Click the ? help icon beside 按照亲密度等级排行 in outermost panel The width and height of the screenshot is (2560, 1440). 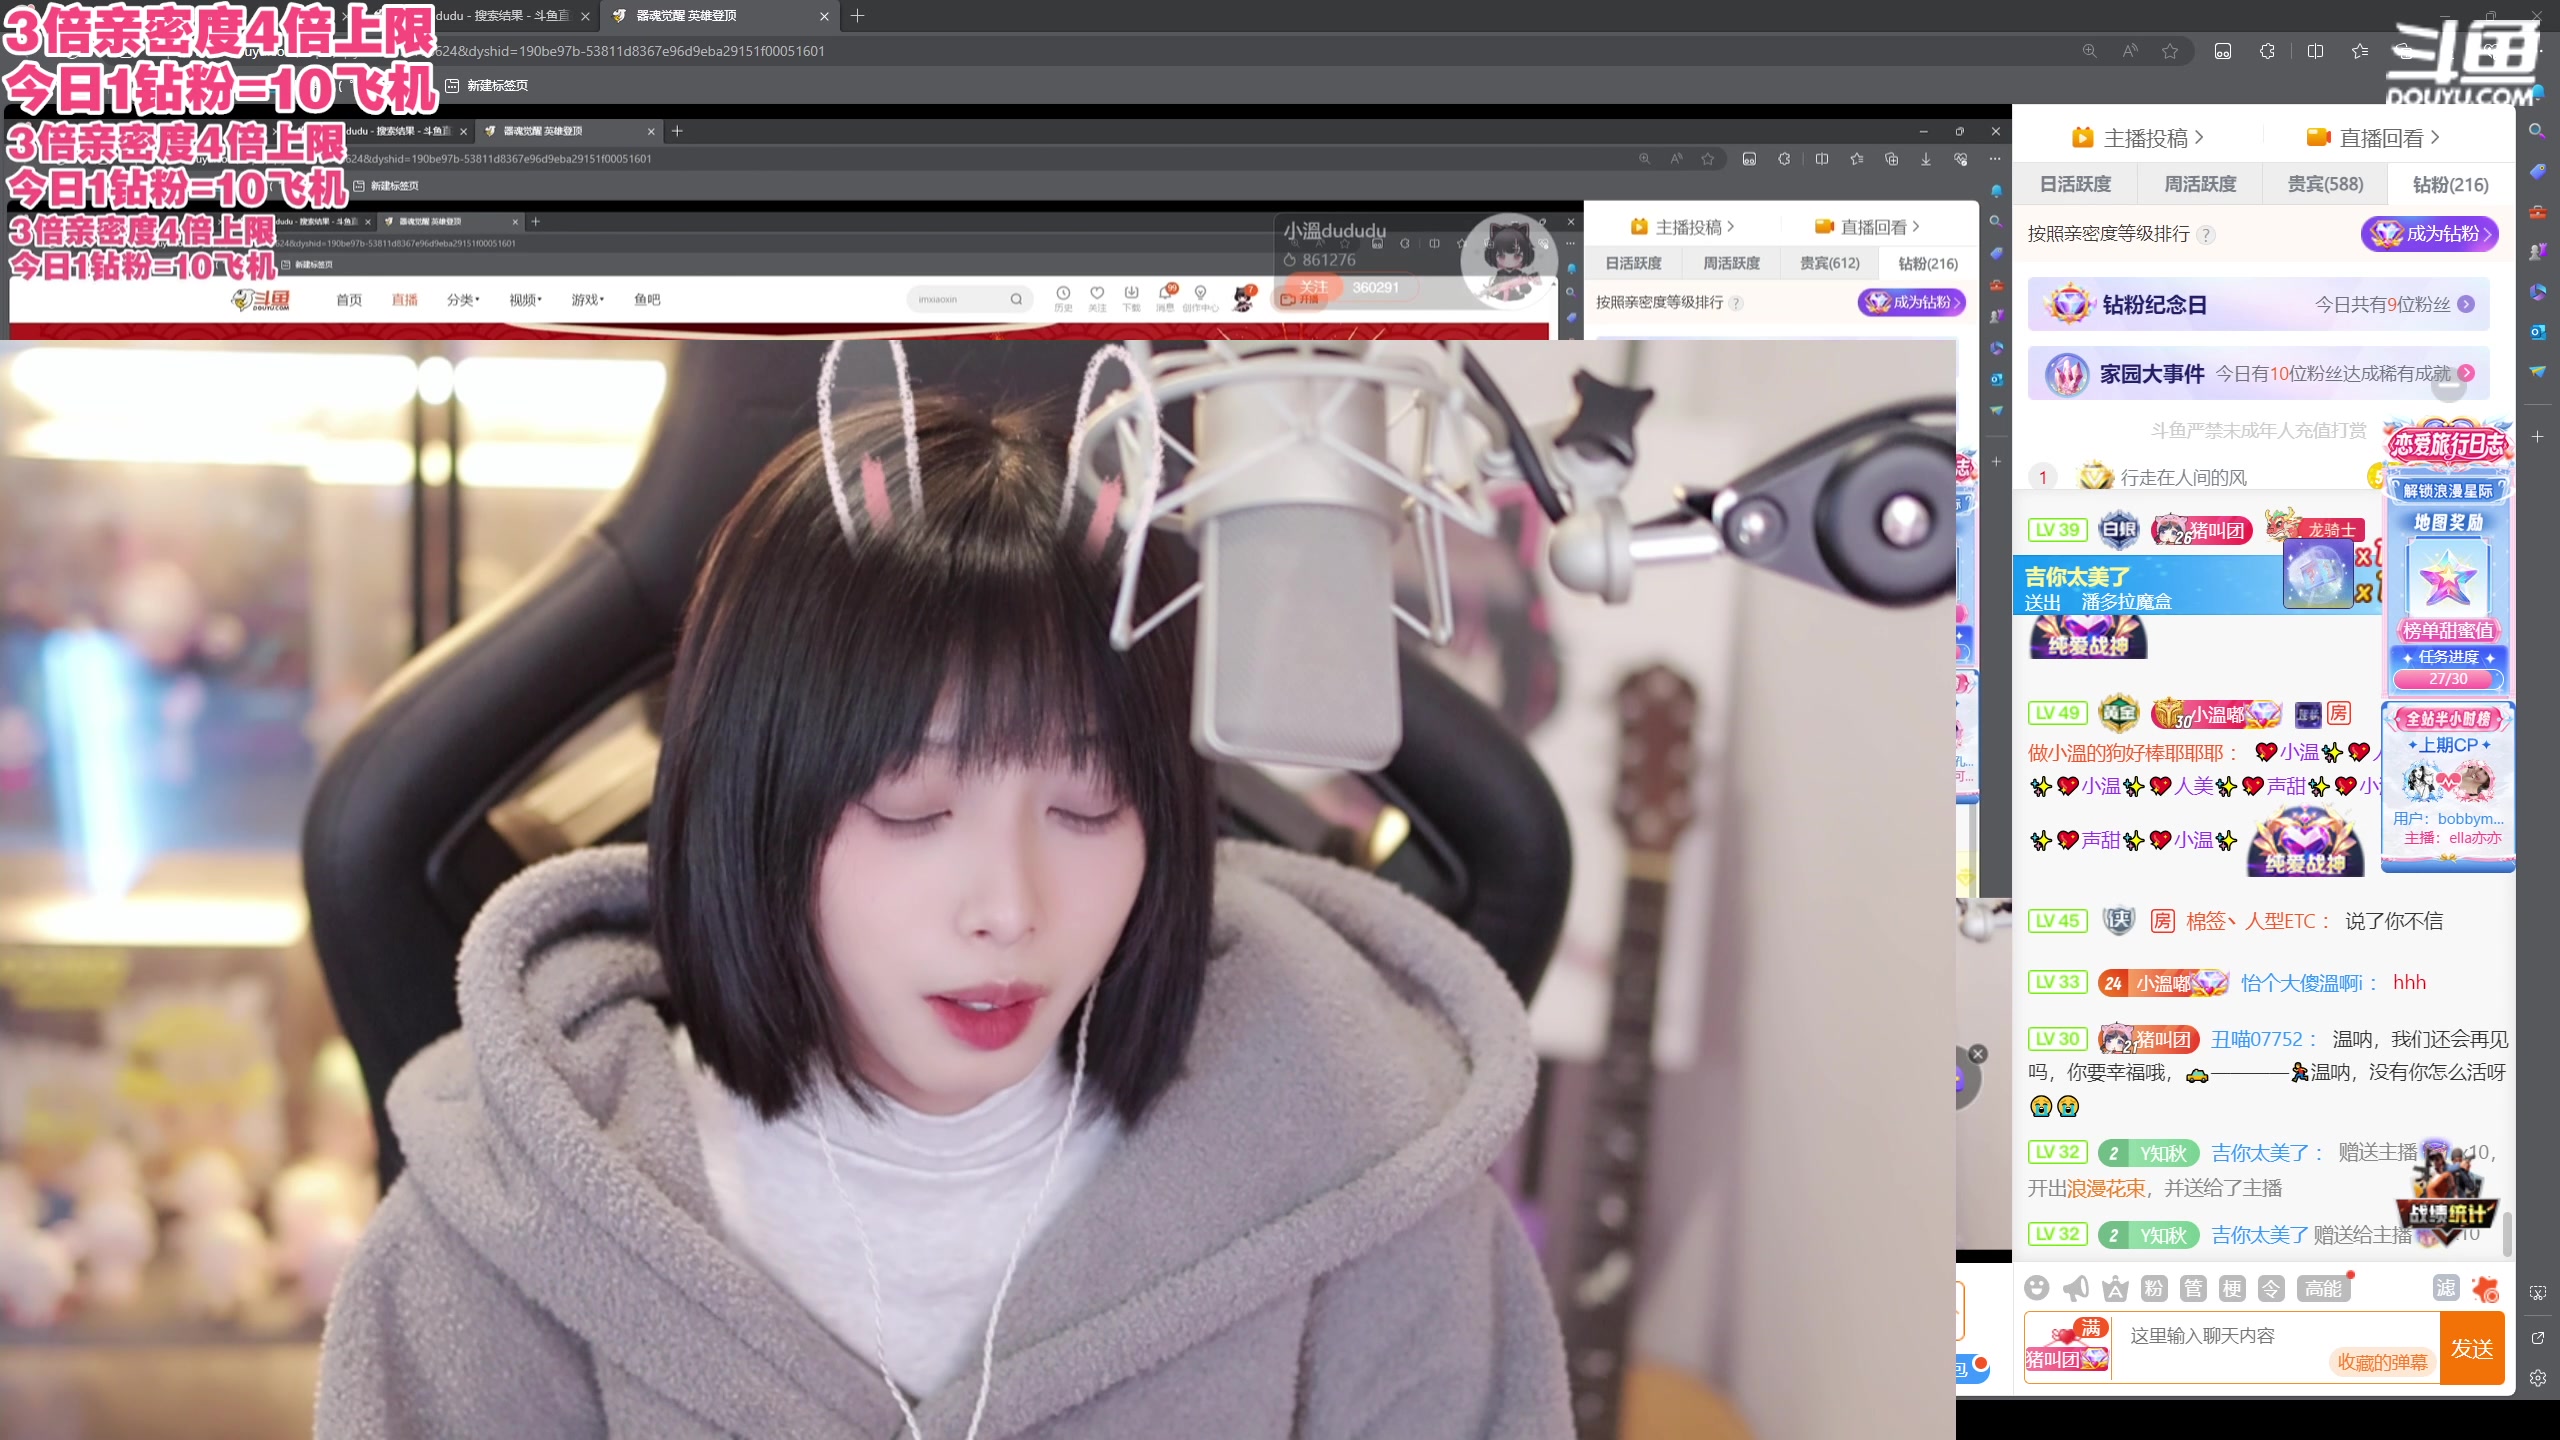(2206, 234)
